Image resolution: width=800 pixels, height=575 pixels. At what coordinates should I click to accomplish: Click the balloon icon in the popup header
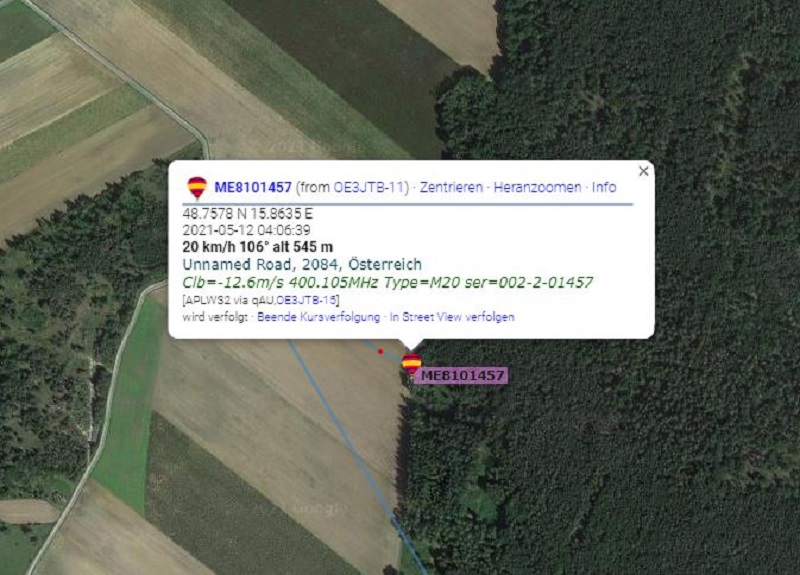pos(197,187)
